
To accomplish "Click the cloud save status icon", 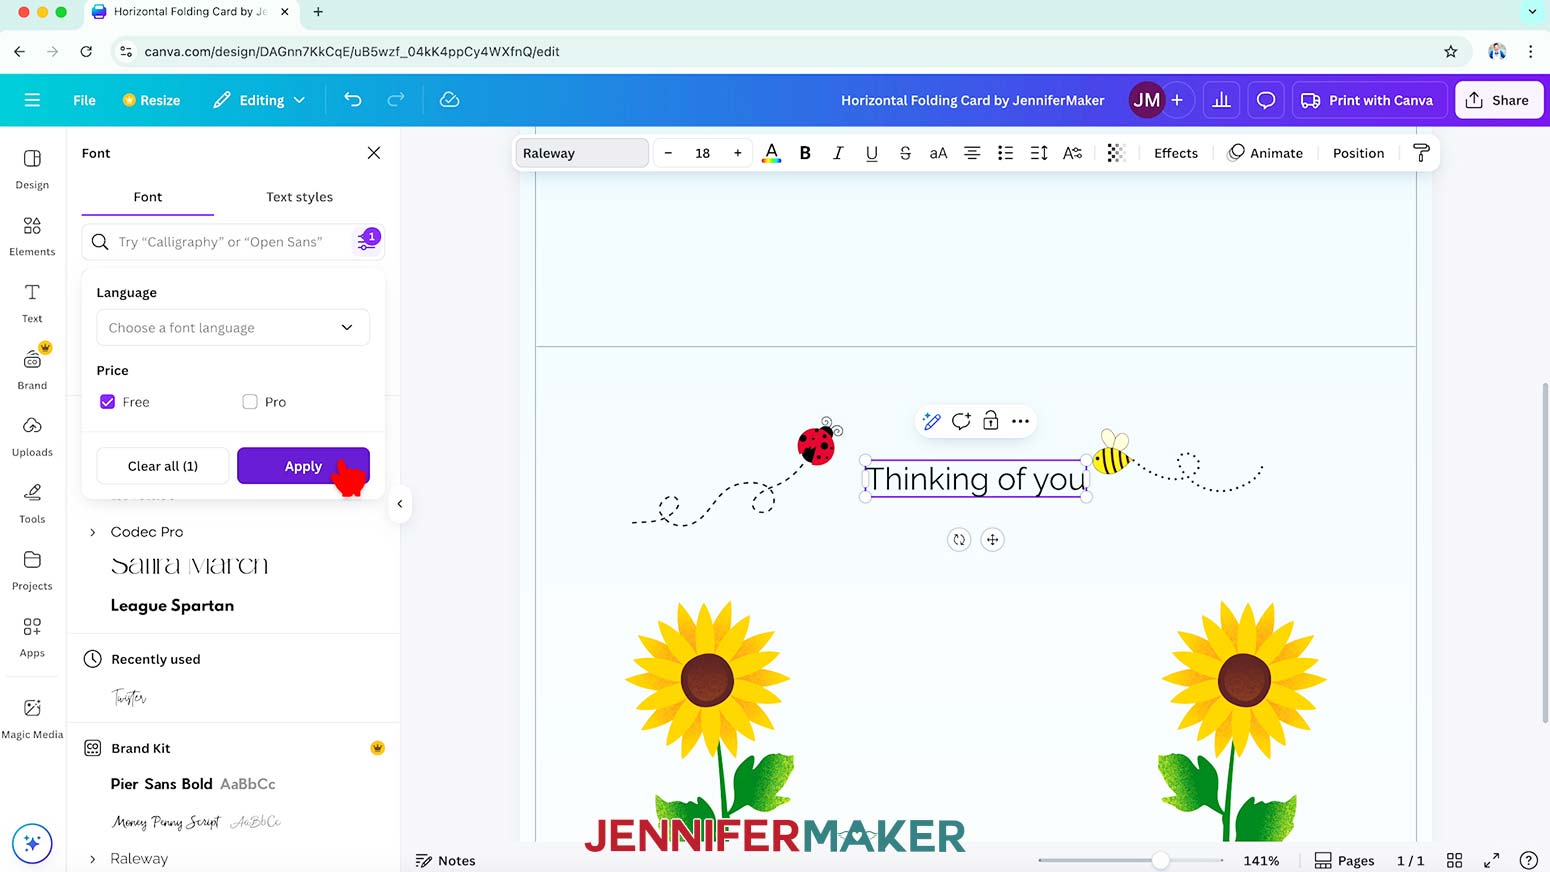I will (x=449, y=100).
